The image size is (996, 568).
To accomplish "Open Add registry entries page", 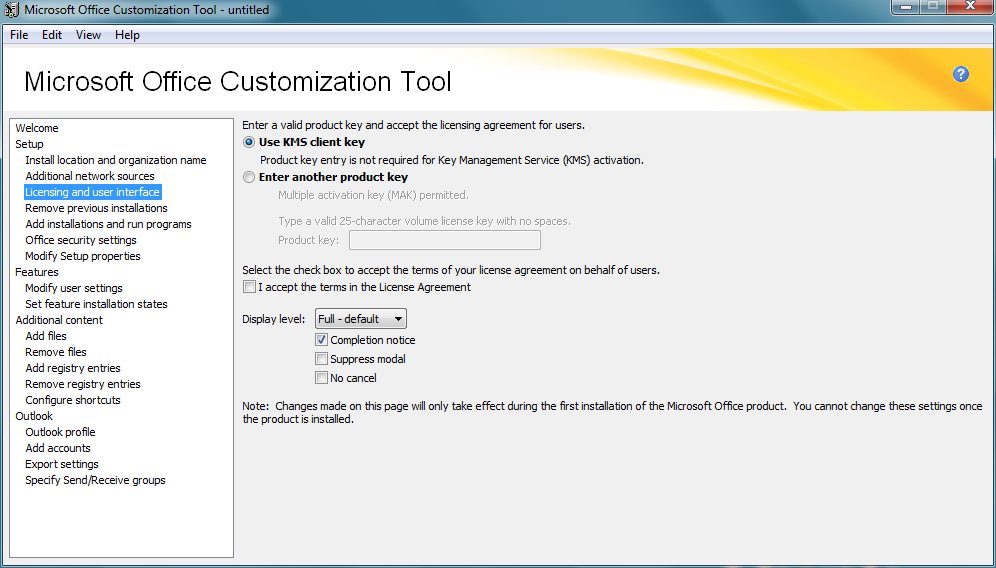I will coord(72,368).
